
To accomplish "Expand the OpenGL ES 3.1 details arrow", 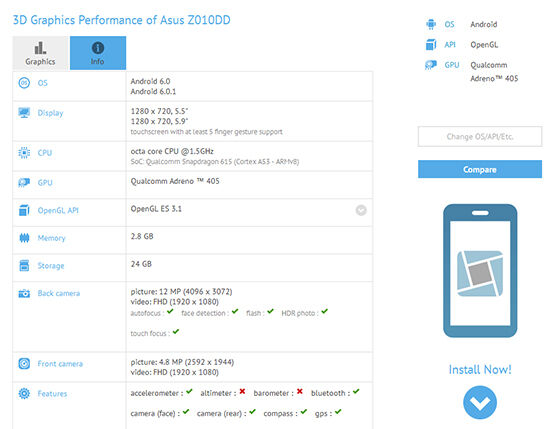I will (361, 210).
